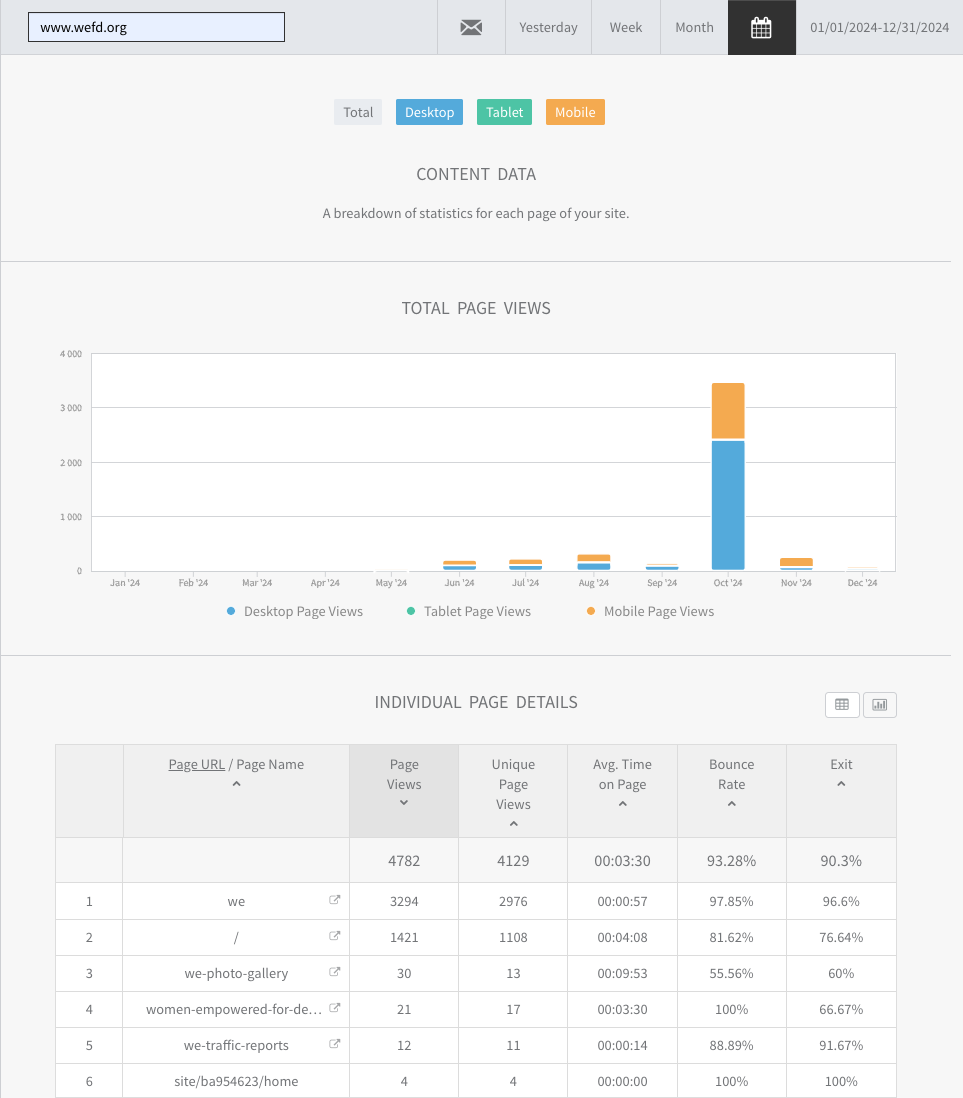Open external link for we-traffic-reports
The height and width of the screenshot is (1098, 963).
tap(335, 1043)
